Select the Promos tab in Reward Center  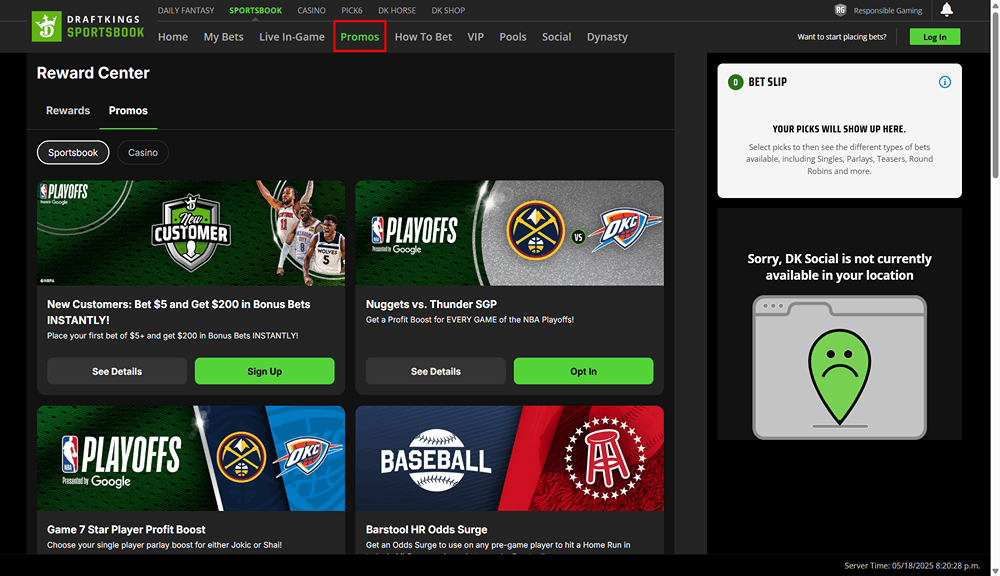(x=128, y=110)
